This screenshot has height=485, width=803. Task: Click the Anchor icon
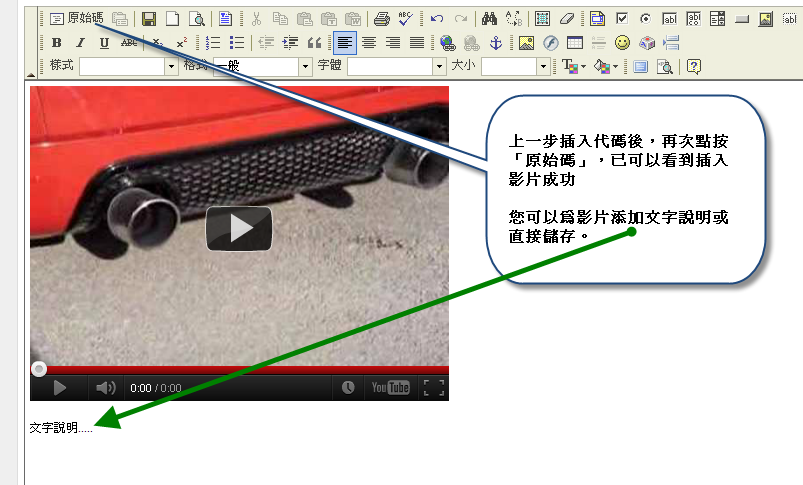[x=495, y=43]
